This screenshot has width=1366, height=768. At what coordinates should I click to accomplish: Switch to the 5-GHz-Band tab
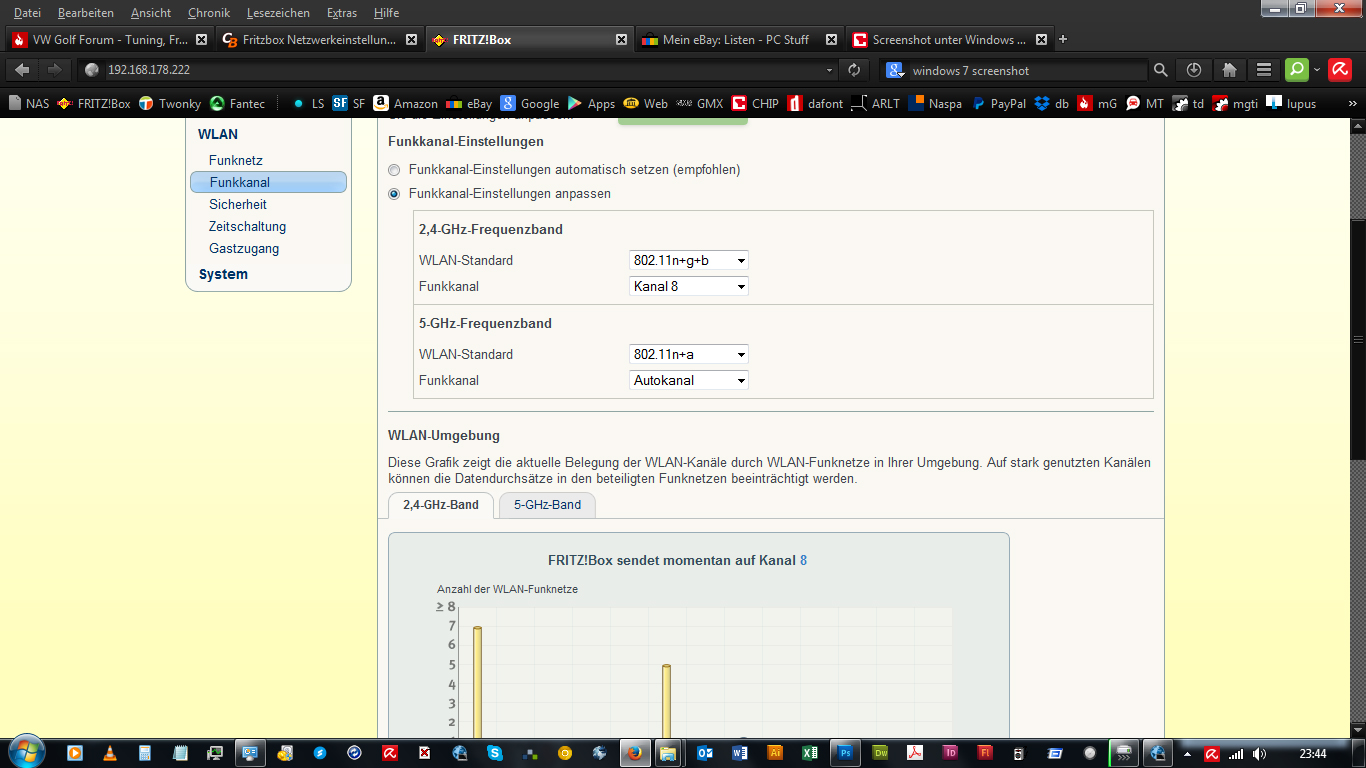[x=547, y=505]
